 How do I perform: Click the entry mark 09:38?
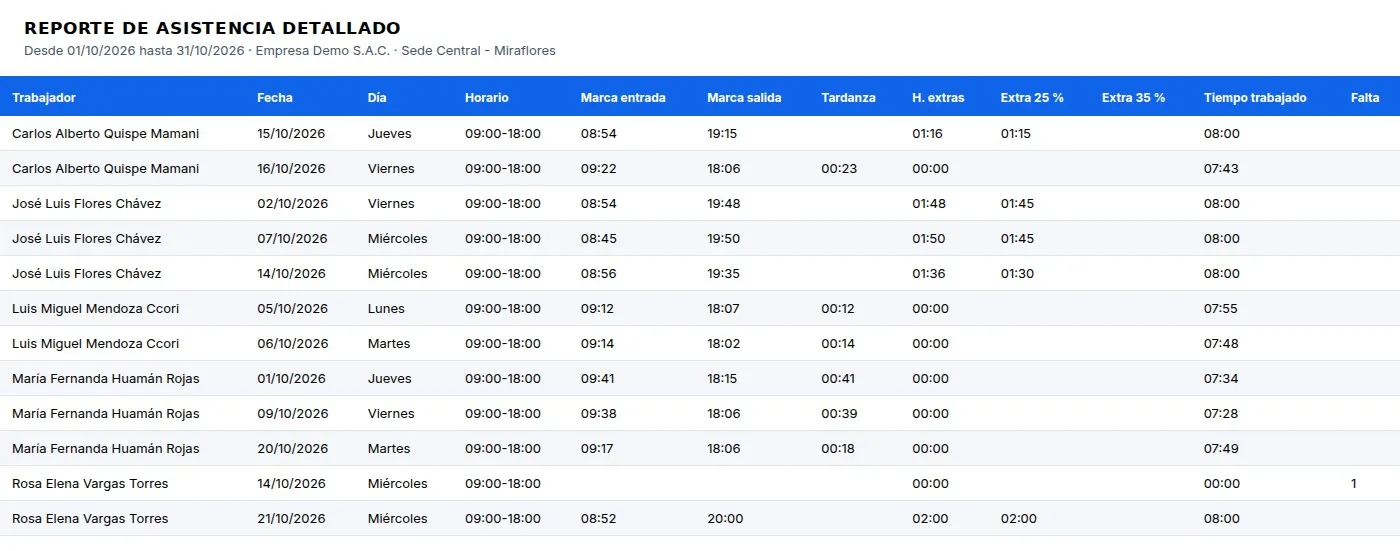(598, 414)
